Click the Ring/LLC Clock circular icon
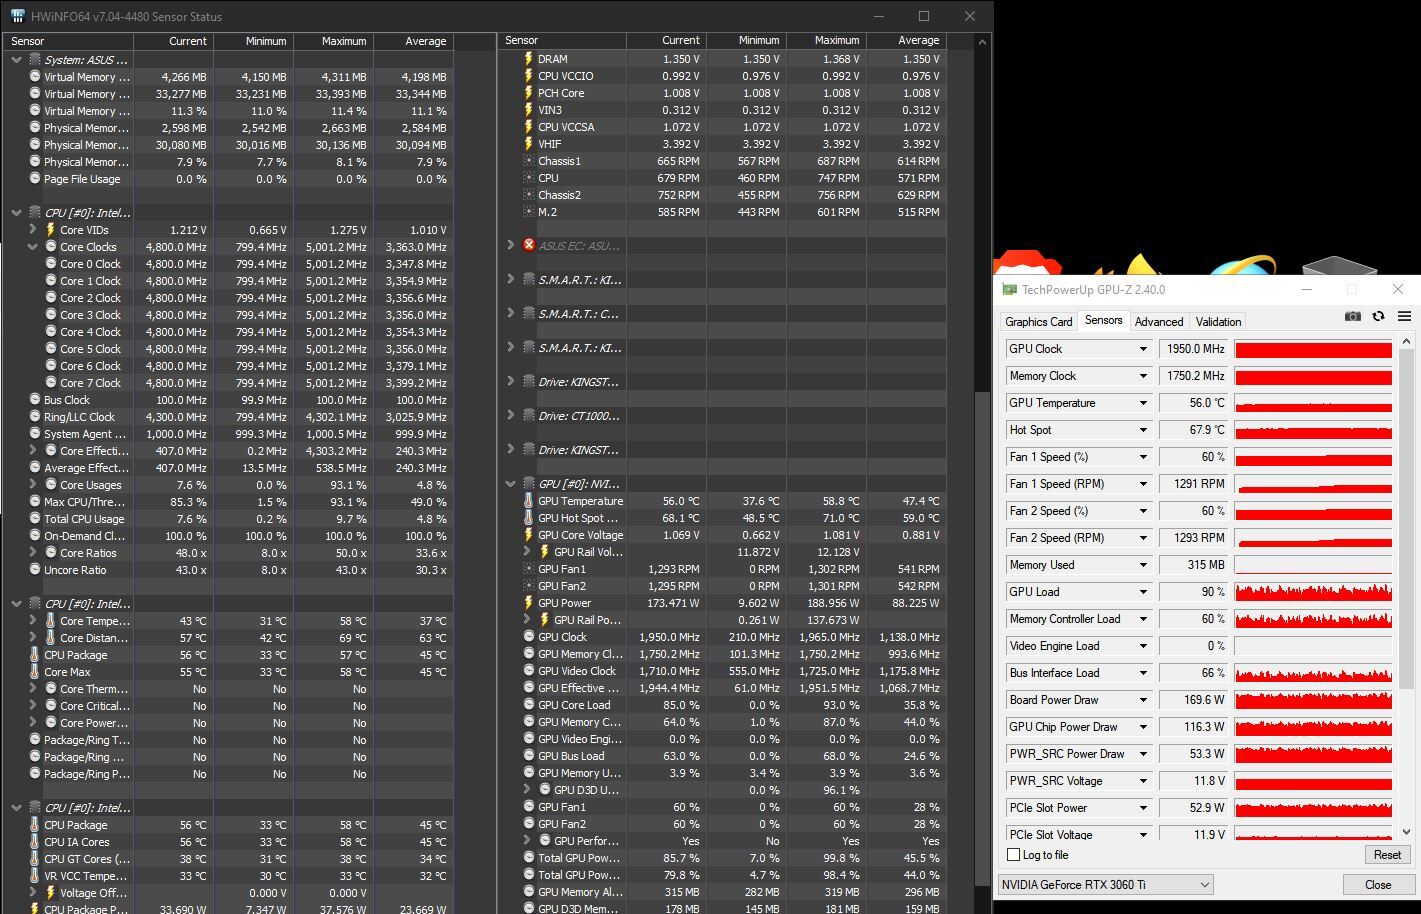Viewport: 1421px width, 914px height. [x=35, y=417]
